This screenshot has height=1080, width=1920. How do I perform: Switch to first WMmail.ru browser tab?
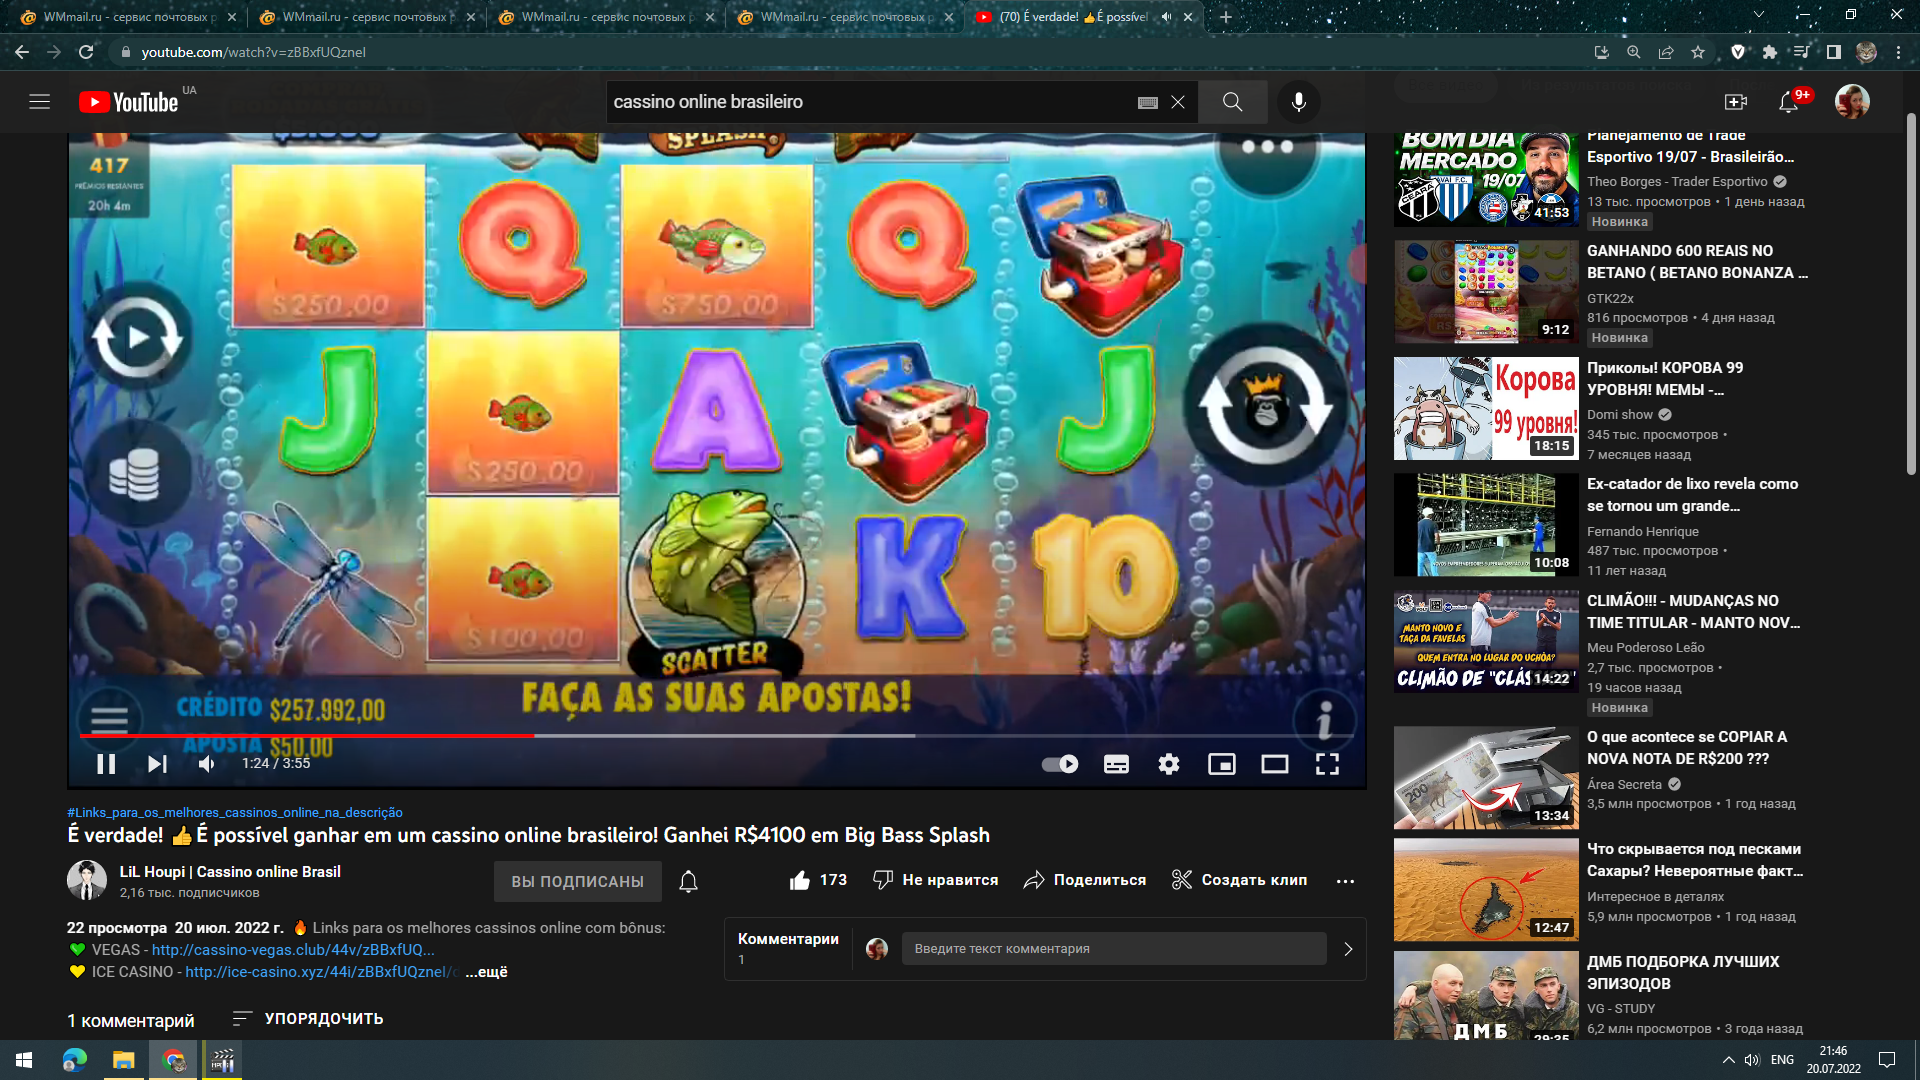click(x=127, y=17)
